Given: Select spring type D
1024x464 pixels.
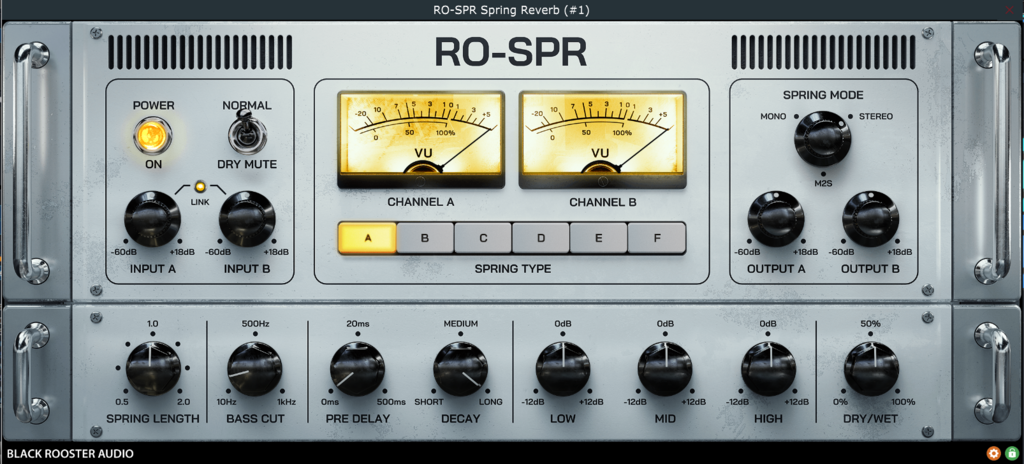Looking at the screenshot, I should click(541, 238).
